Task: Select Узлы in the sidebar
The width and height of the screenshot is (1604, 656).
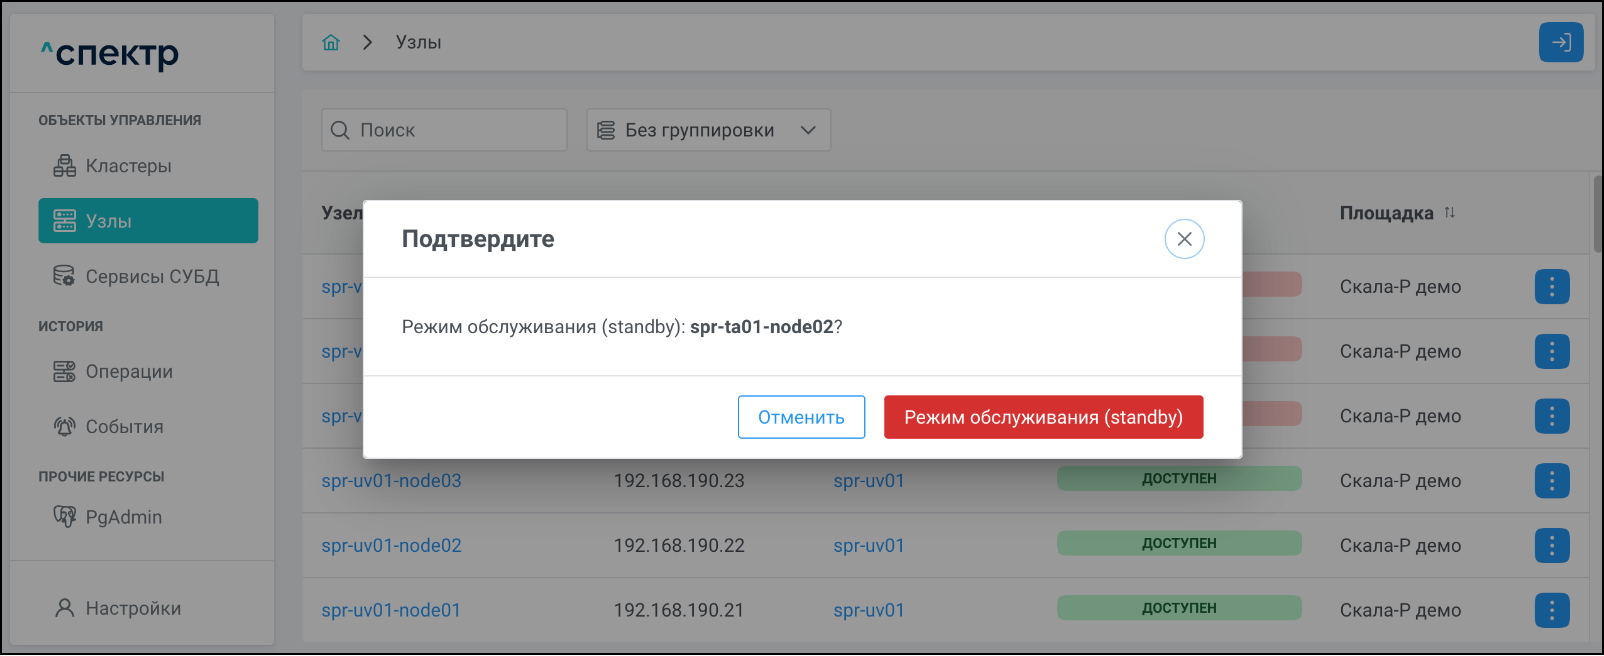Action: 148,221
